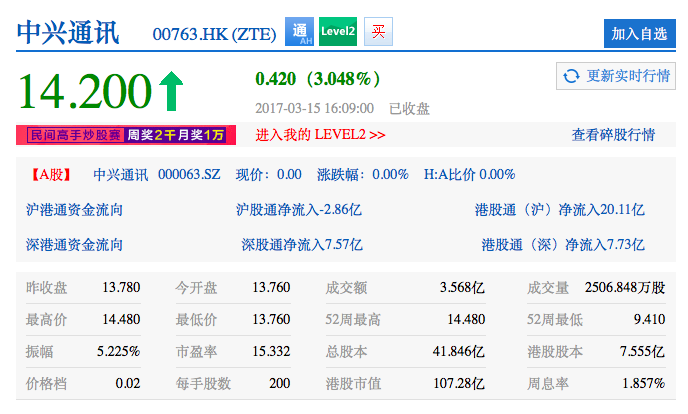
Task: Follow the 进入我的 LEVEL2 link
Action: tap(320, 134)
